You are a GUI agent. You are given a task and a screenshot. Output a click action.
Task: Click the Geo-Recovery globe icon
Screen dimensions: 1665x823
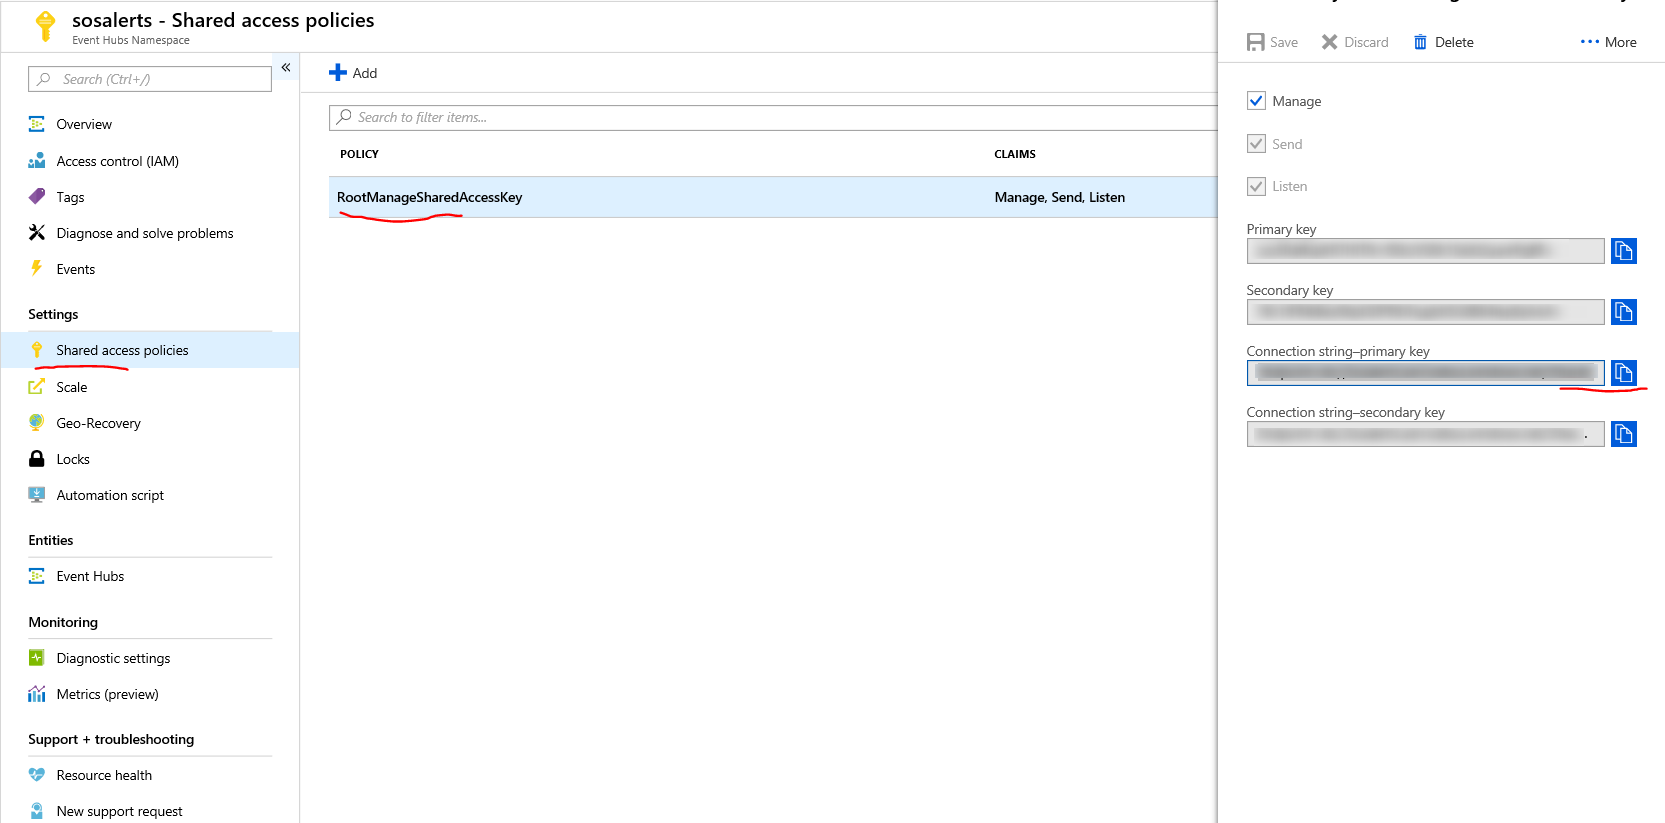[x=37, y=422]
